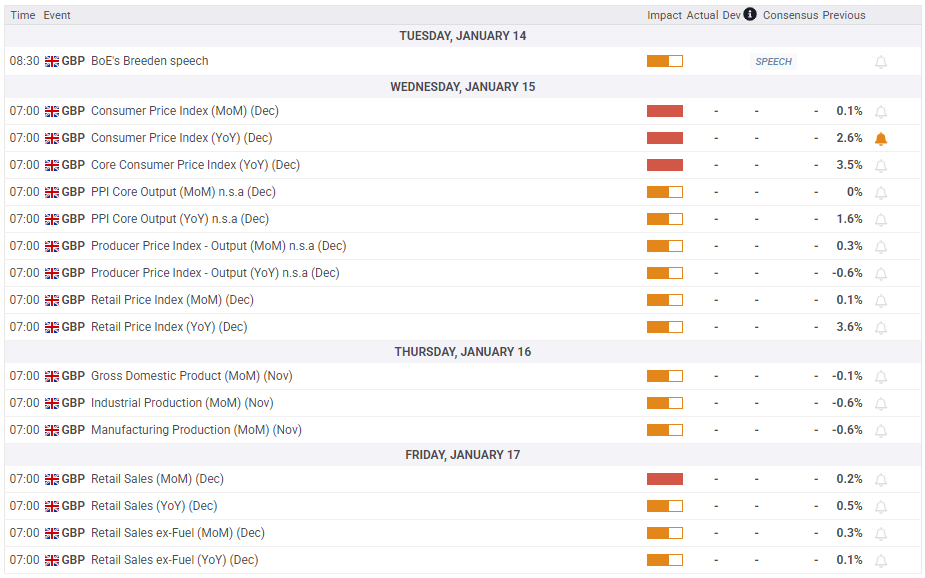Expand Gross Domestic Product (MoM) (Nov) details
Image resolution: width=925 pixels, height=578 pixels.
tap(462, 376)
